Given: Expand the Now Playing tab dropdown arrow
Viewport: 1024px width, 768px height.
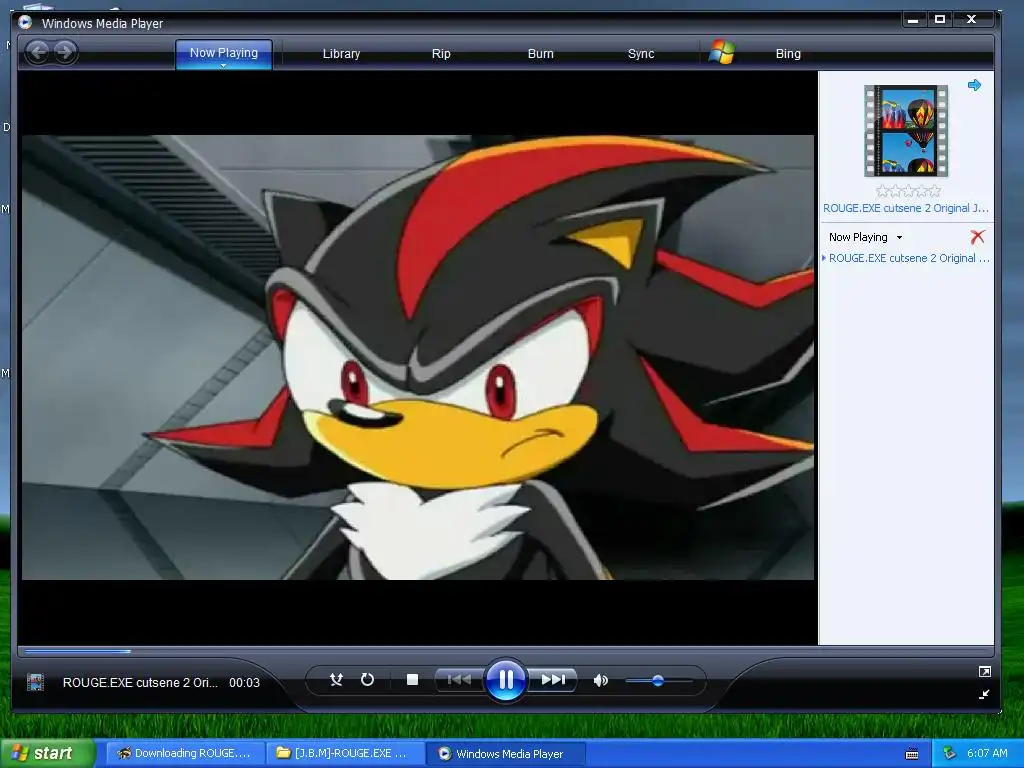Looking at the screenshot, I should pyautogui.click(x=223, y=66).
